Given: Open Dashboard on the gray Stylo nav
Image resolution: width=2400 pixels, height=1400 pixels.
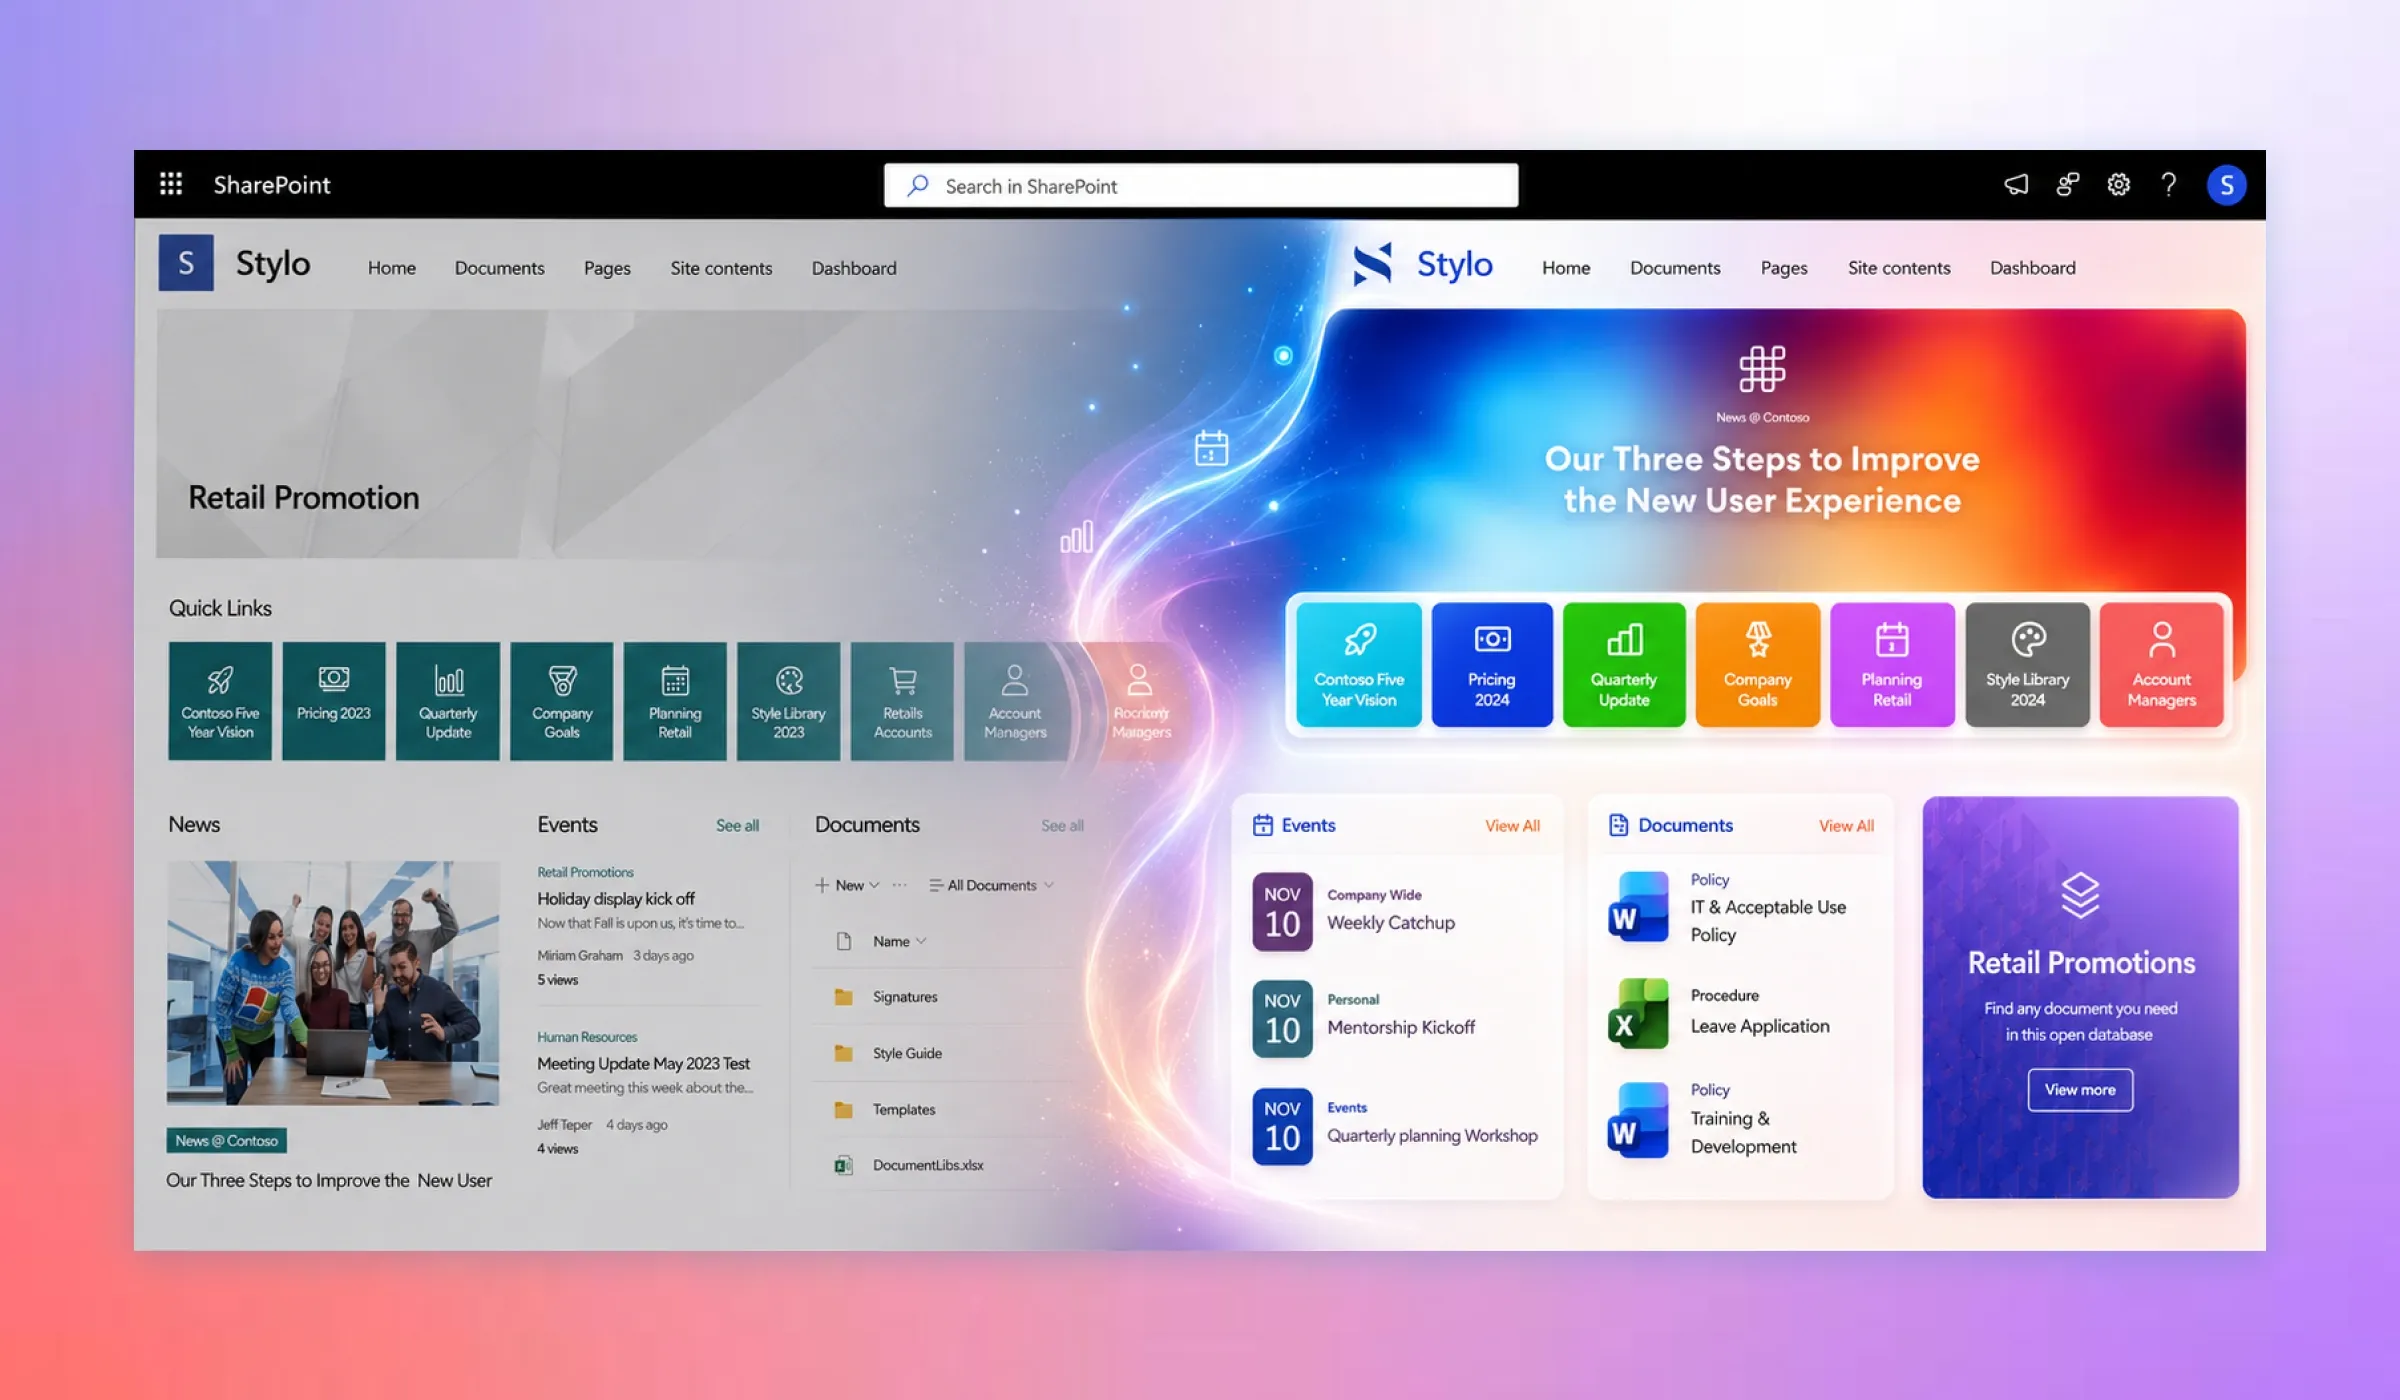Looking at the screenshot, I should click(x=854, y=268).
